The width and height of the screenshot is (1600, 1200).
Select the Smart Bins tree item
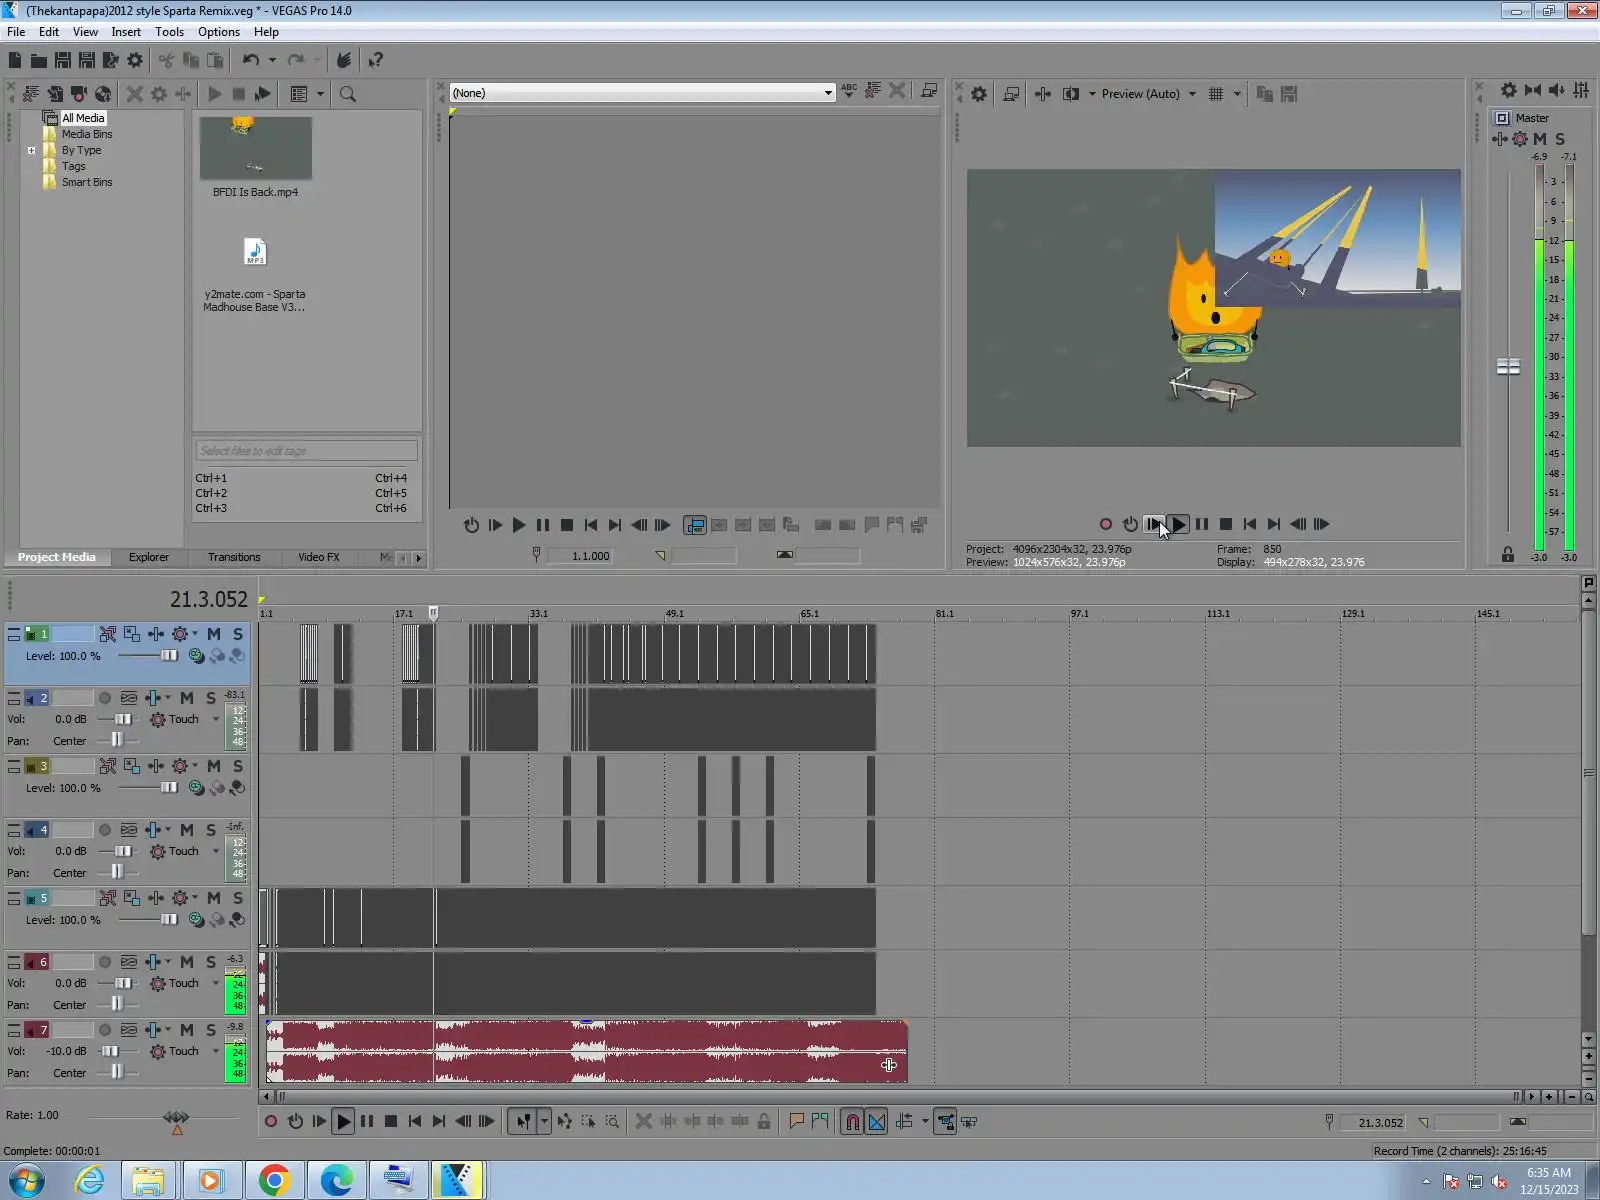coord(87,182)
